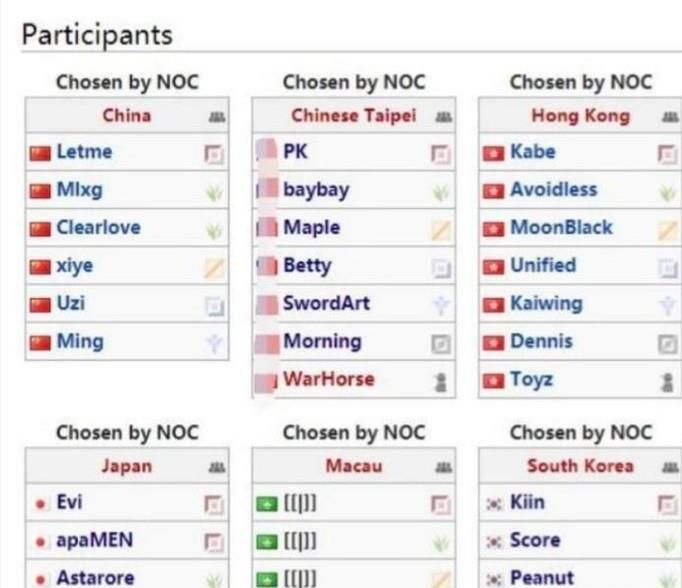682x588 pixels.
Task: Click the bot lane icon next to Uzi
Action: click(x=213, y=305)
